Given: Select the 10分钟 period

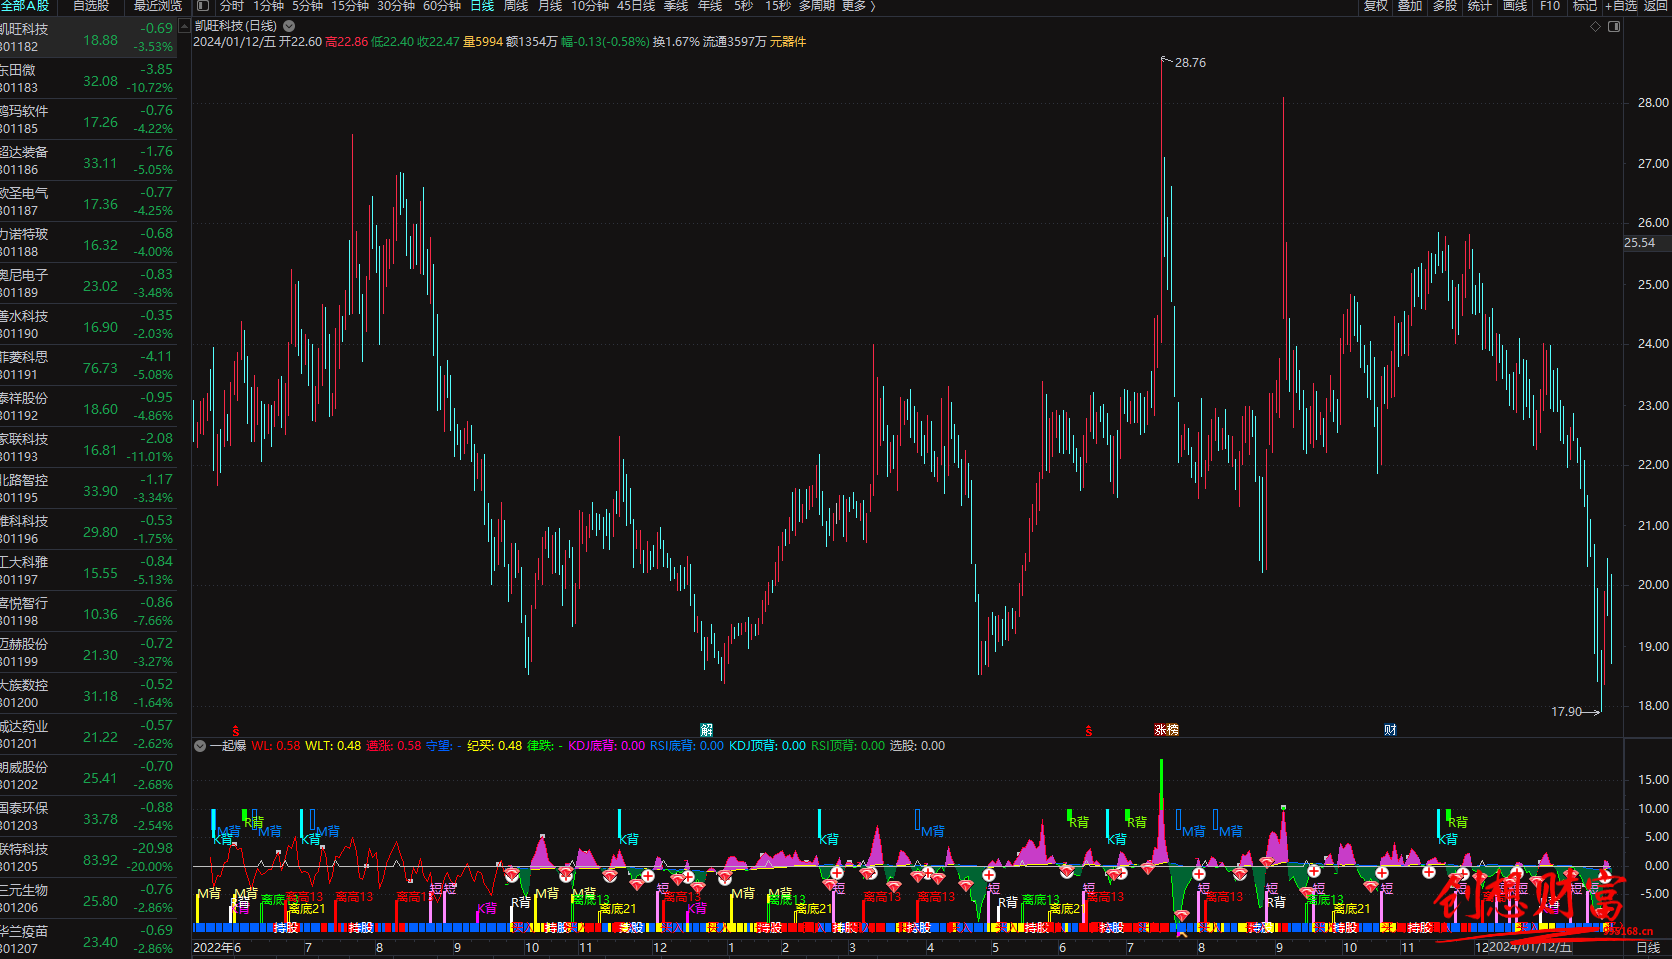Looking at the screenshot, I should pyautogui.click(x=590, y=6).
